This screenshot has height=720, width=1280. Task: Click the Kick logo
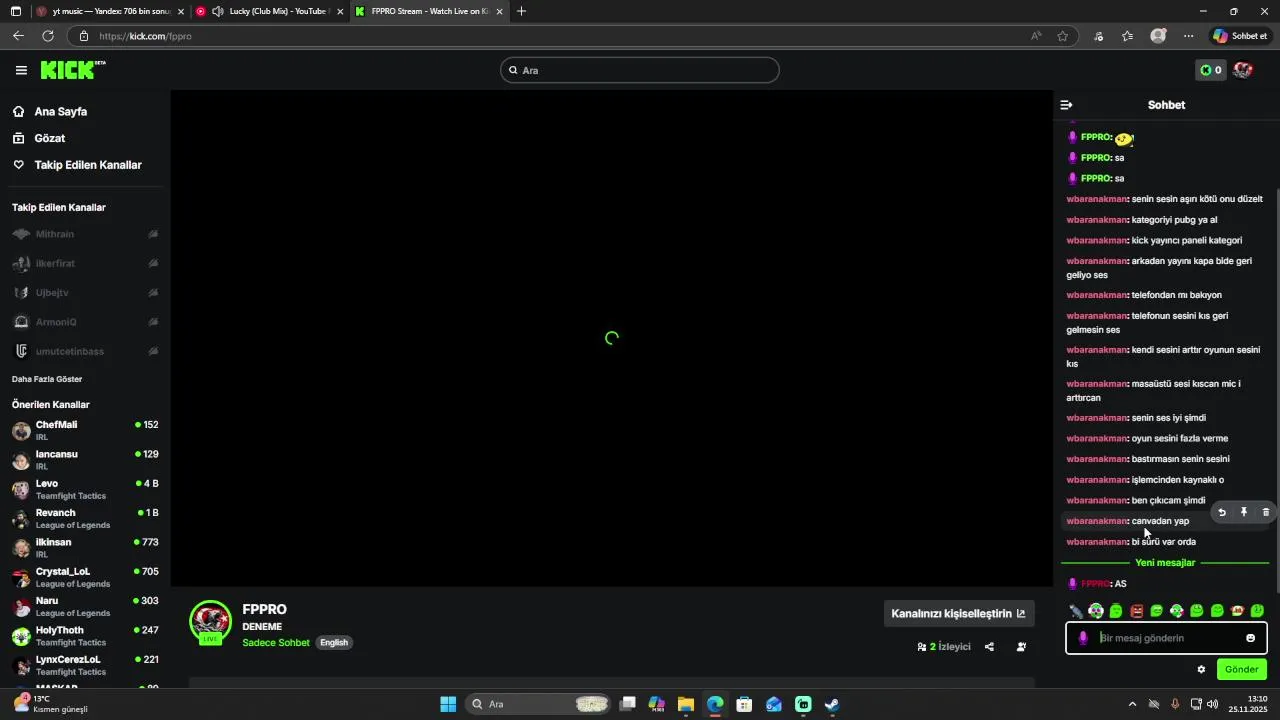72,70
